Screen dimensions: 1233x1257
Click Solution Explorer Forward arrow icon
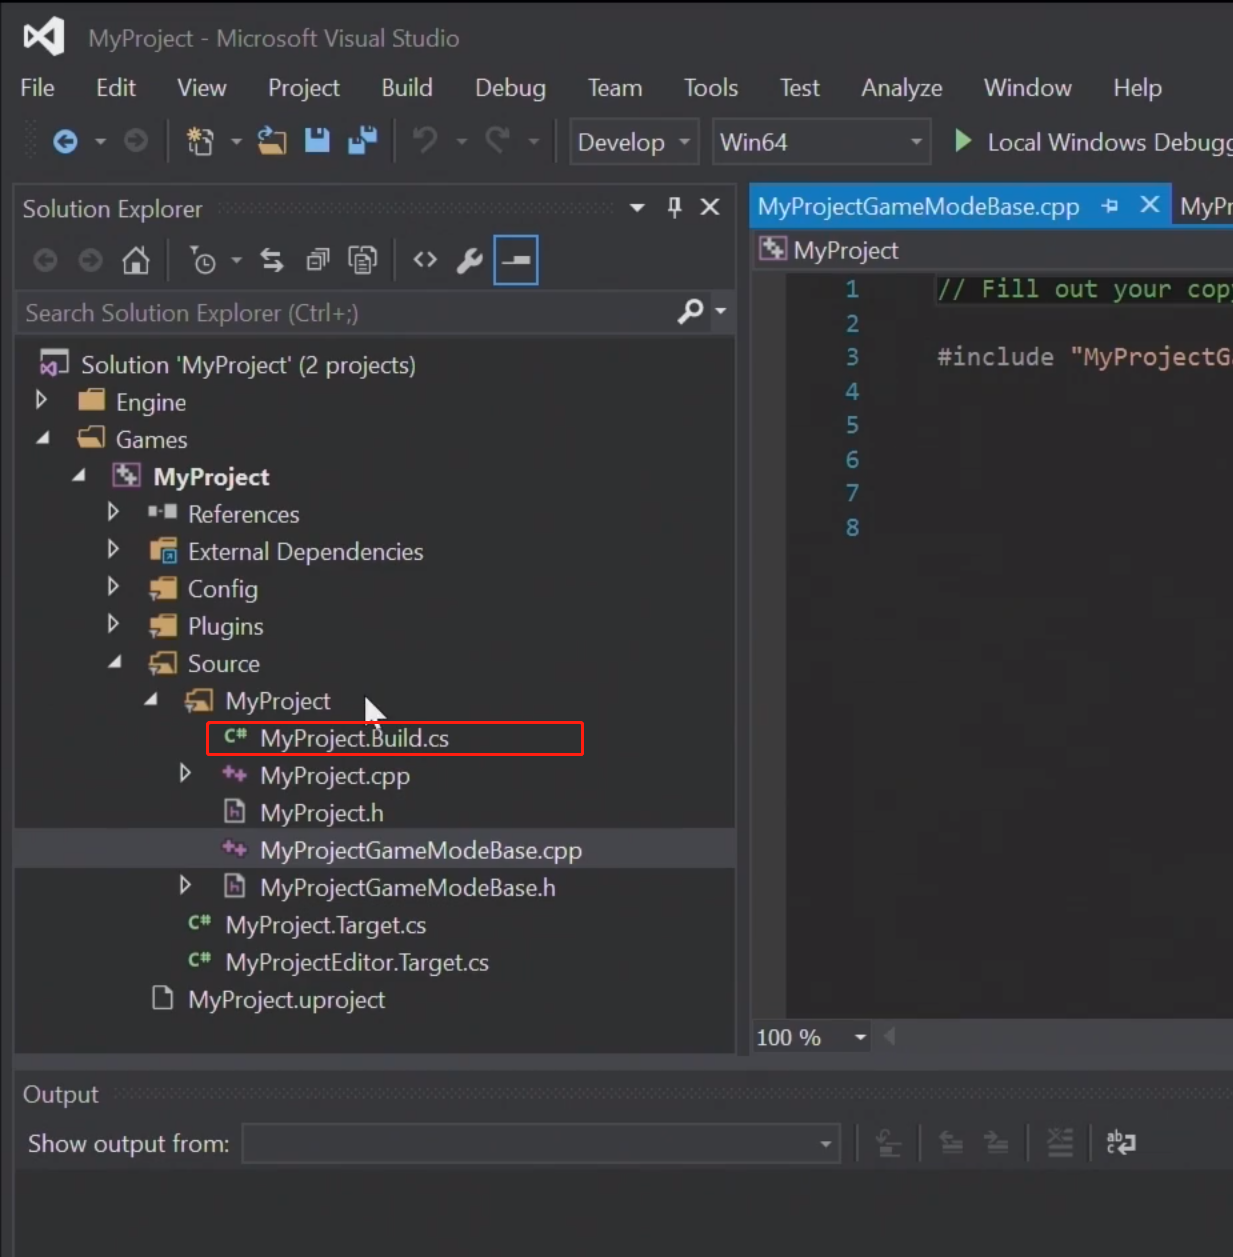(x=91, y=261)
